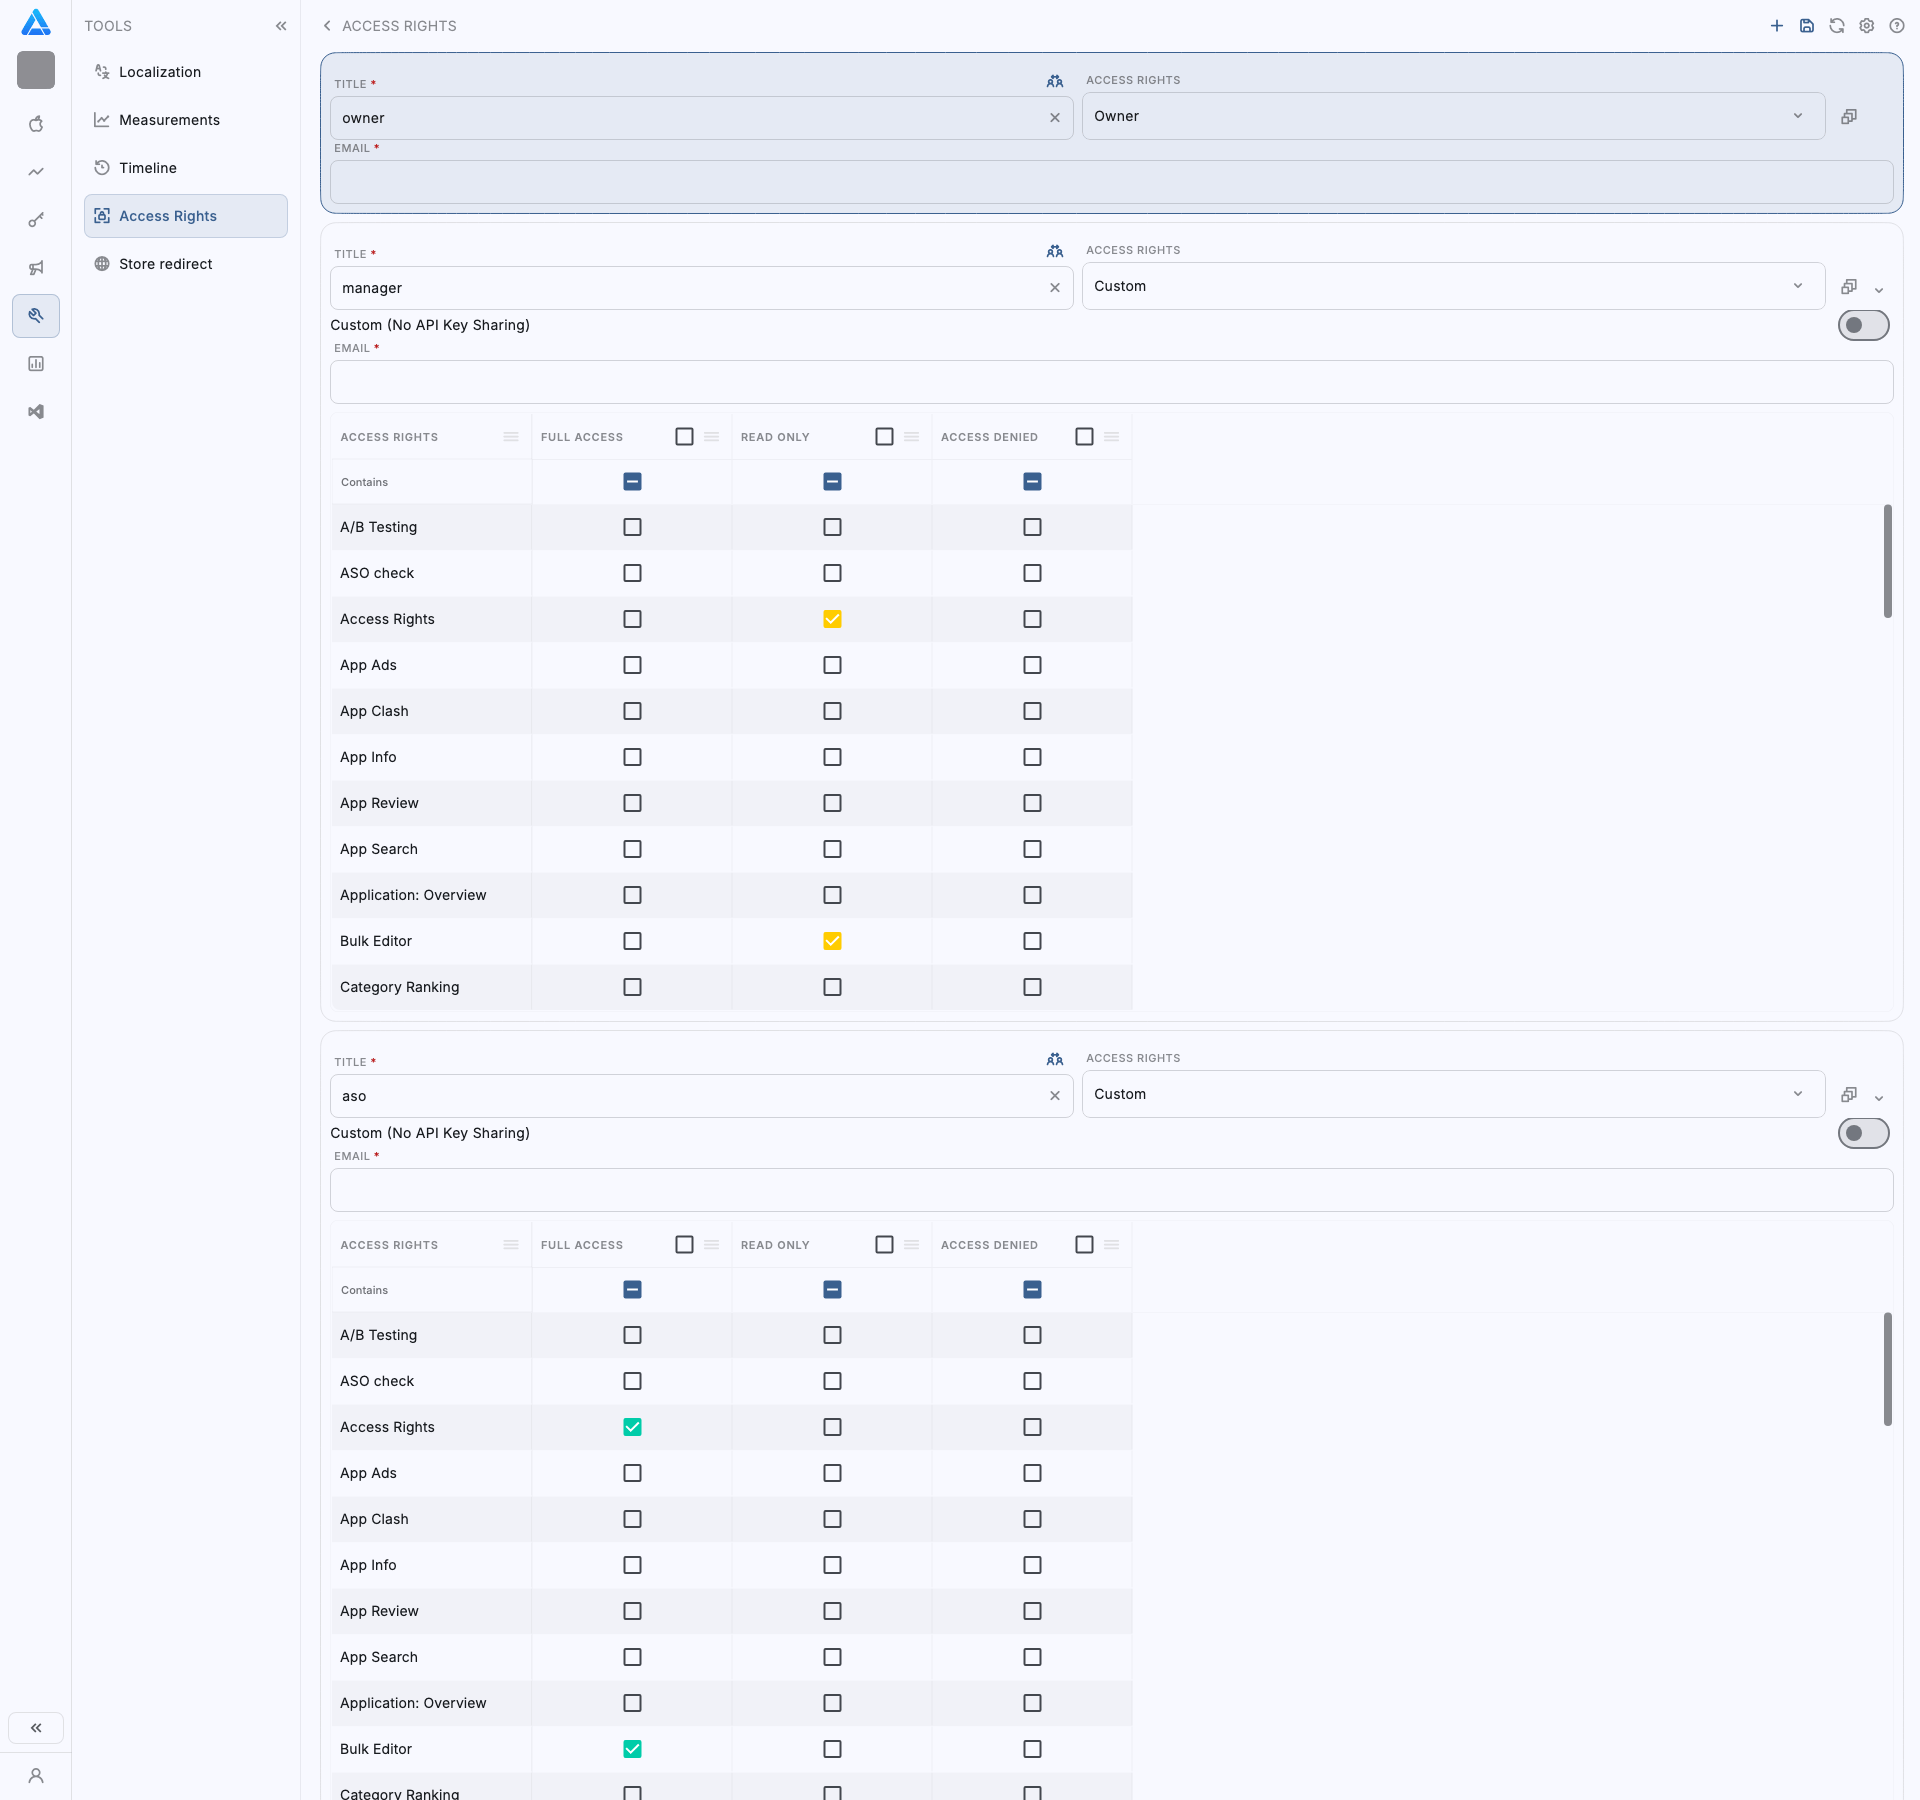Click the refresh icon in top toolbar
This screenshot has width=1920, height=1800.
1836,26
